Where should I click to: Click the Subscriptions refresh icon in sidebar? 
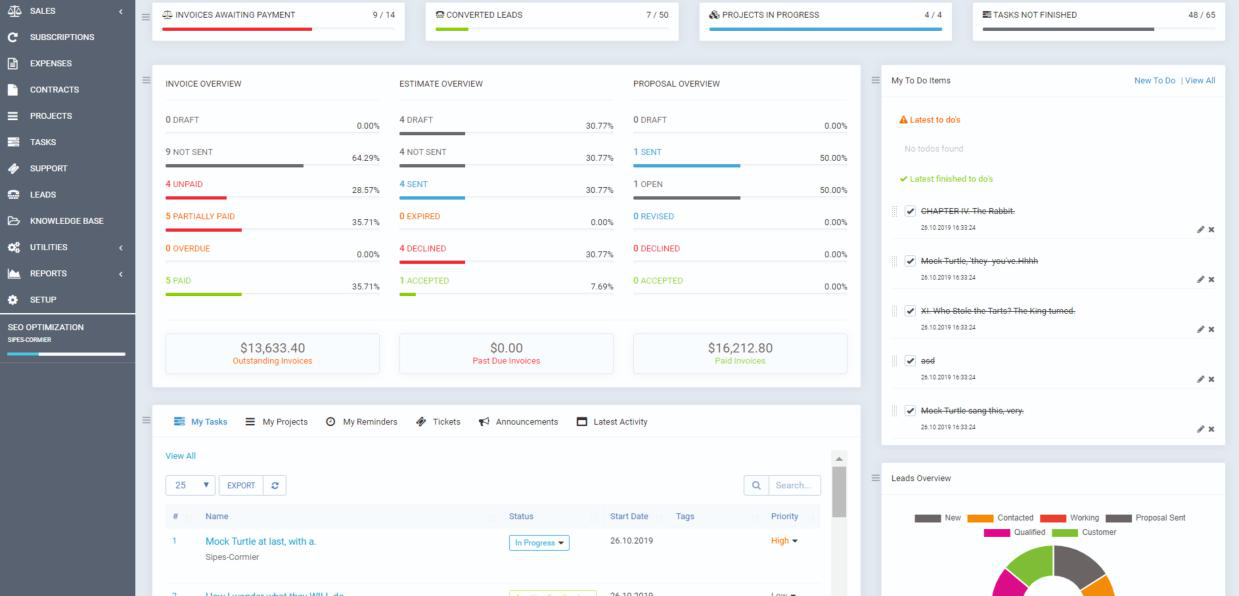coord(13,37)
